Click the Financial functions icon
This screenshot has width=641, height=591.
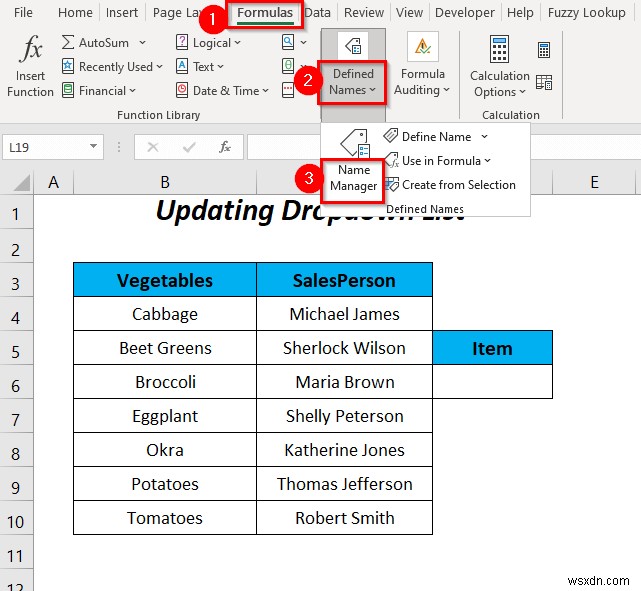click(x=68, y=90)
